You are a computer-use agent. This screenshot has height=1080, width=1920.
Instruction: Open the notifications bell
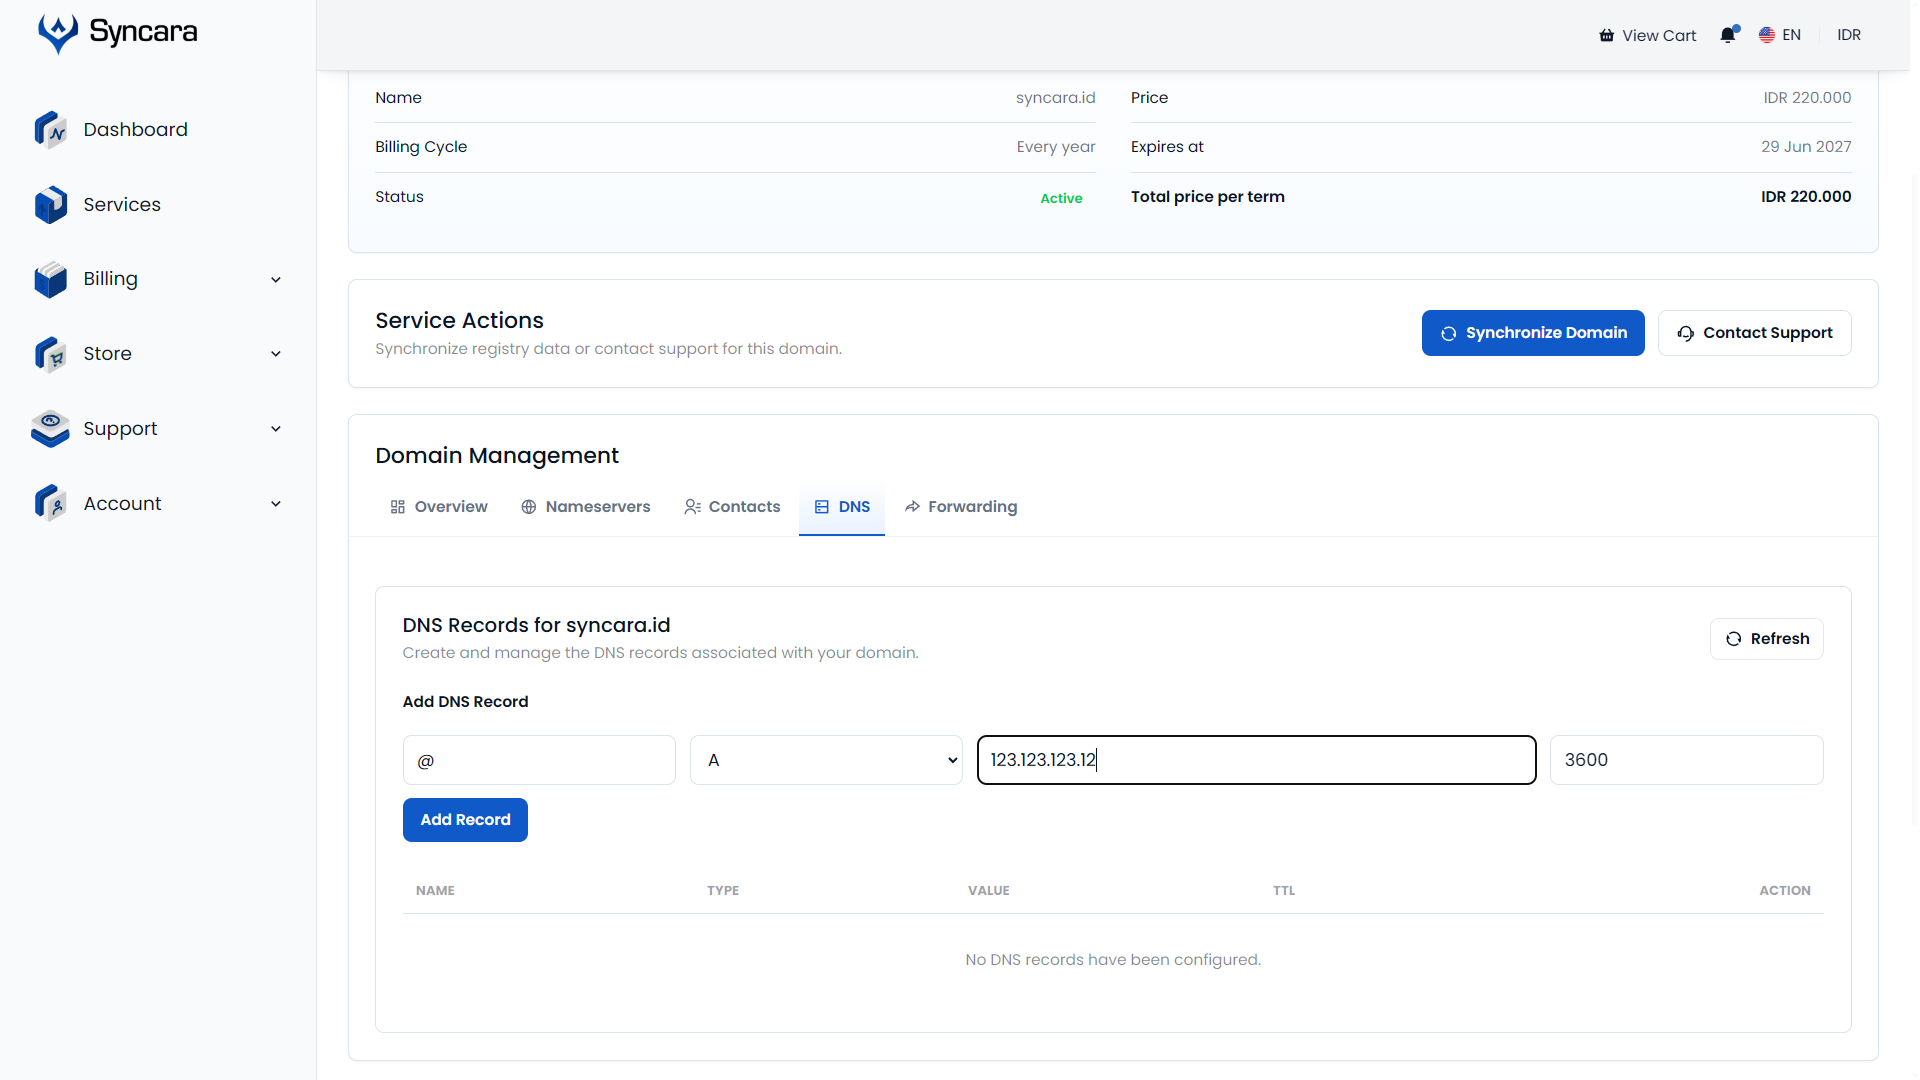1728,35
